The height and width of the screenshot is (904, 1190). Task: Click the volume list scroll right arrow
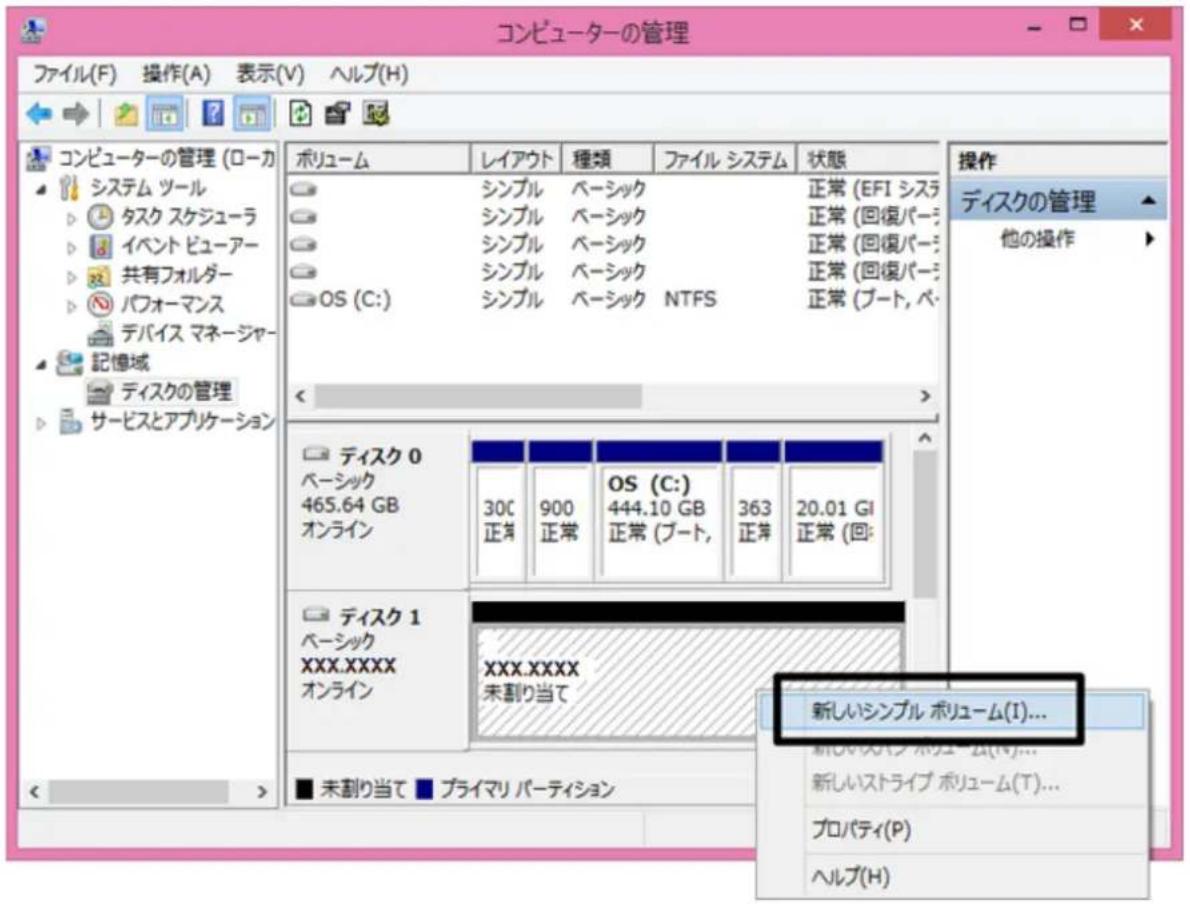coord(925,396)
